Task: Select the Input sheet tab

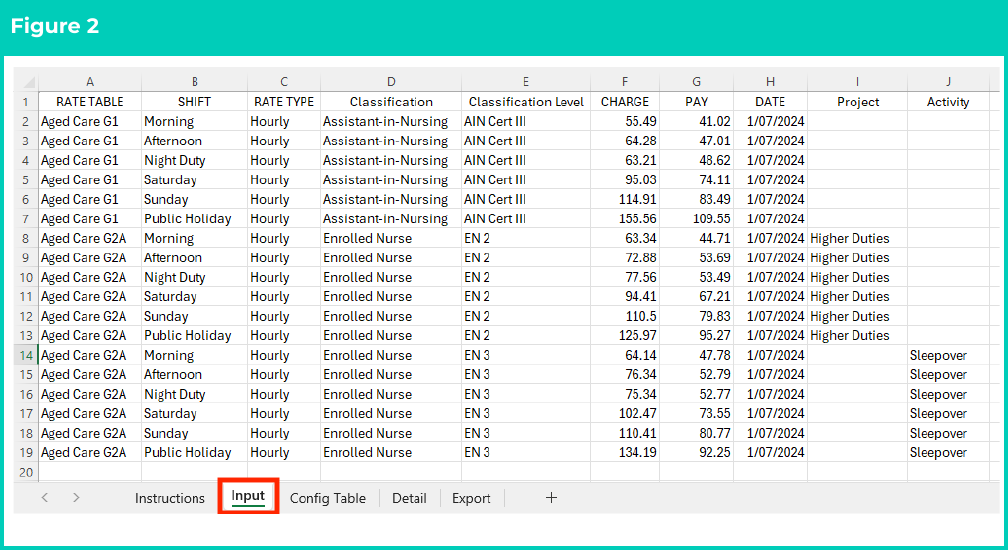Action: click(x=248, y=496)
